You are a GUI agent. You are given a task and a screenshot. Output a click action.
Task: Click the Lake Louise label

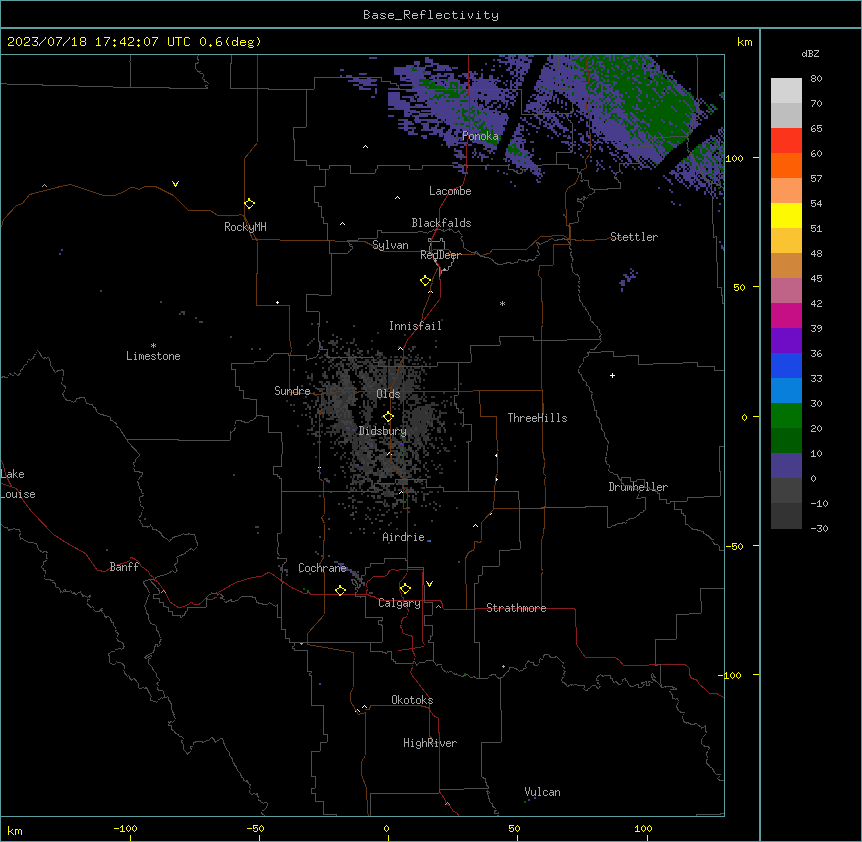pyautogui.click(x=18, y=484)
